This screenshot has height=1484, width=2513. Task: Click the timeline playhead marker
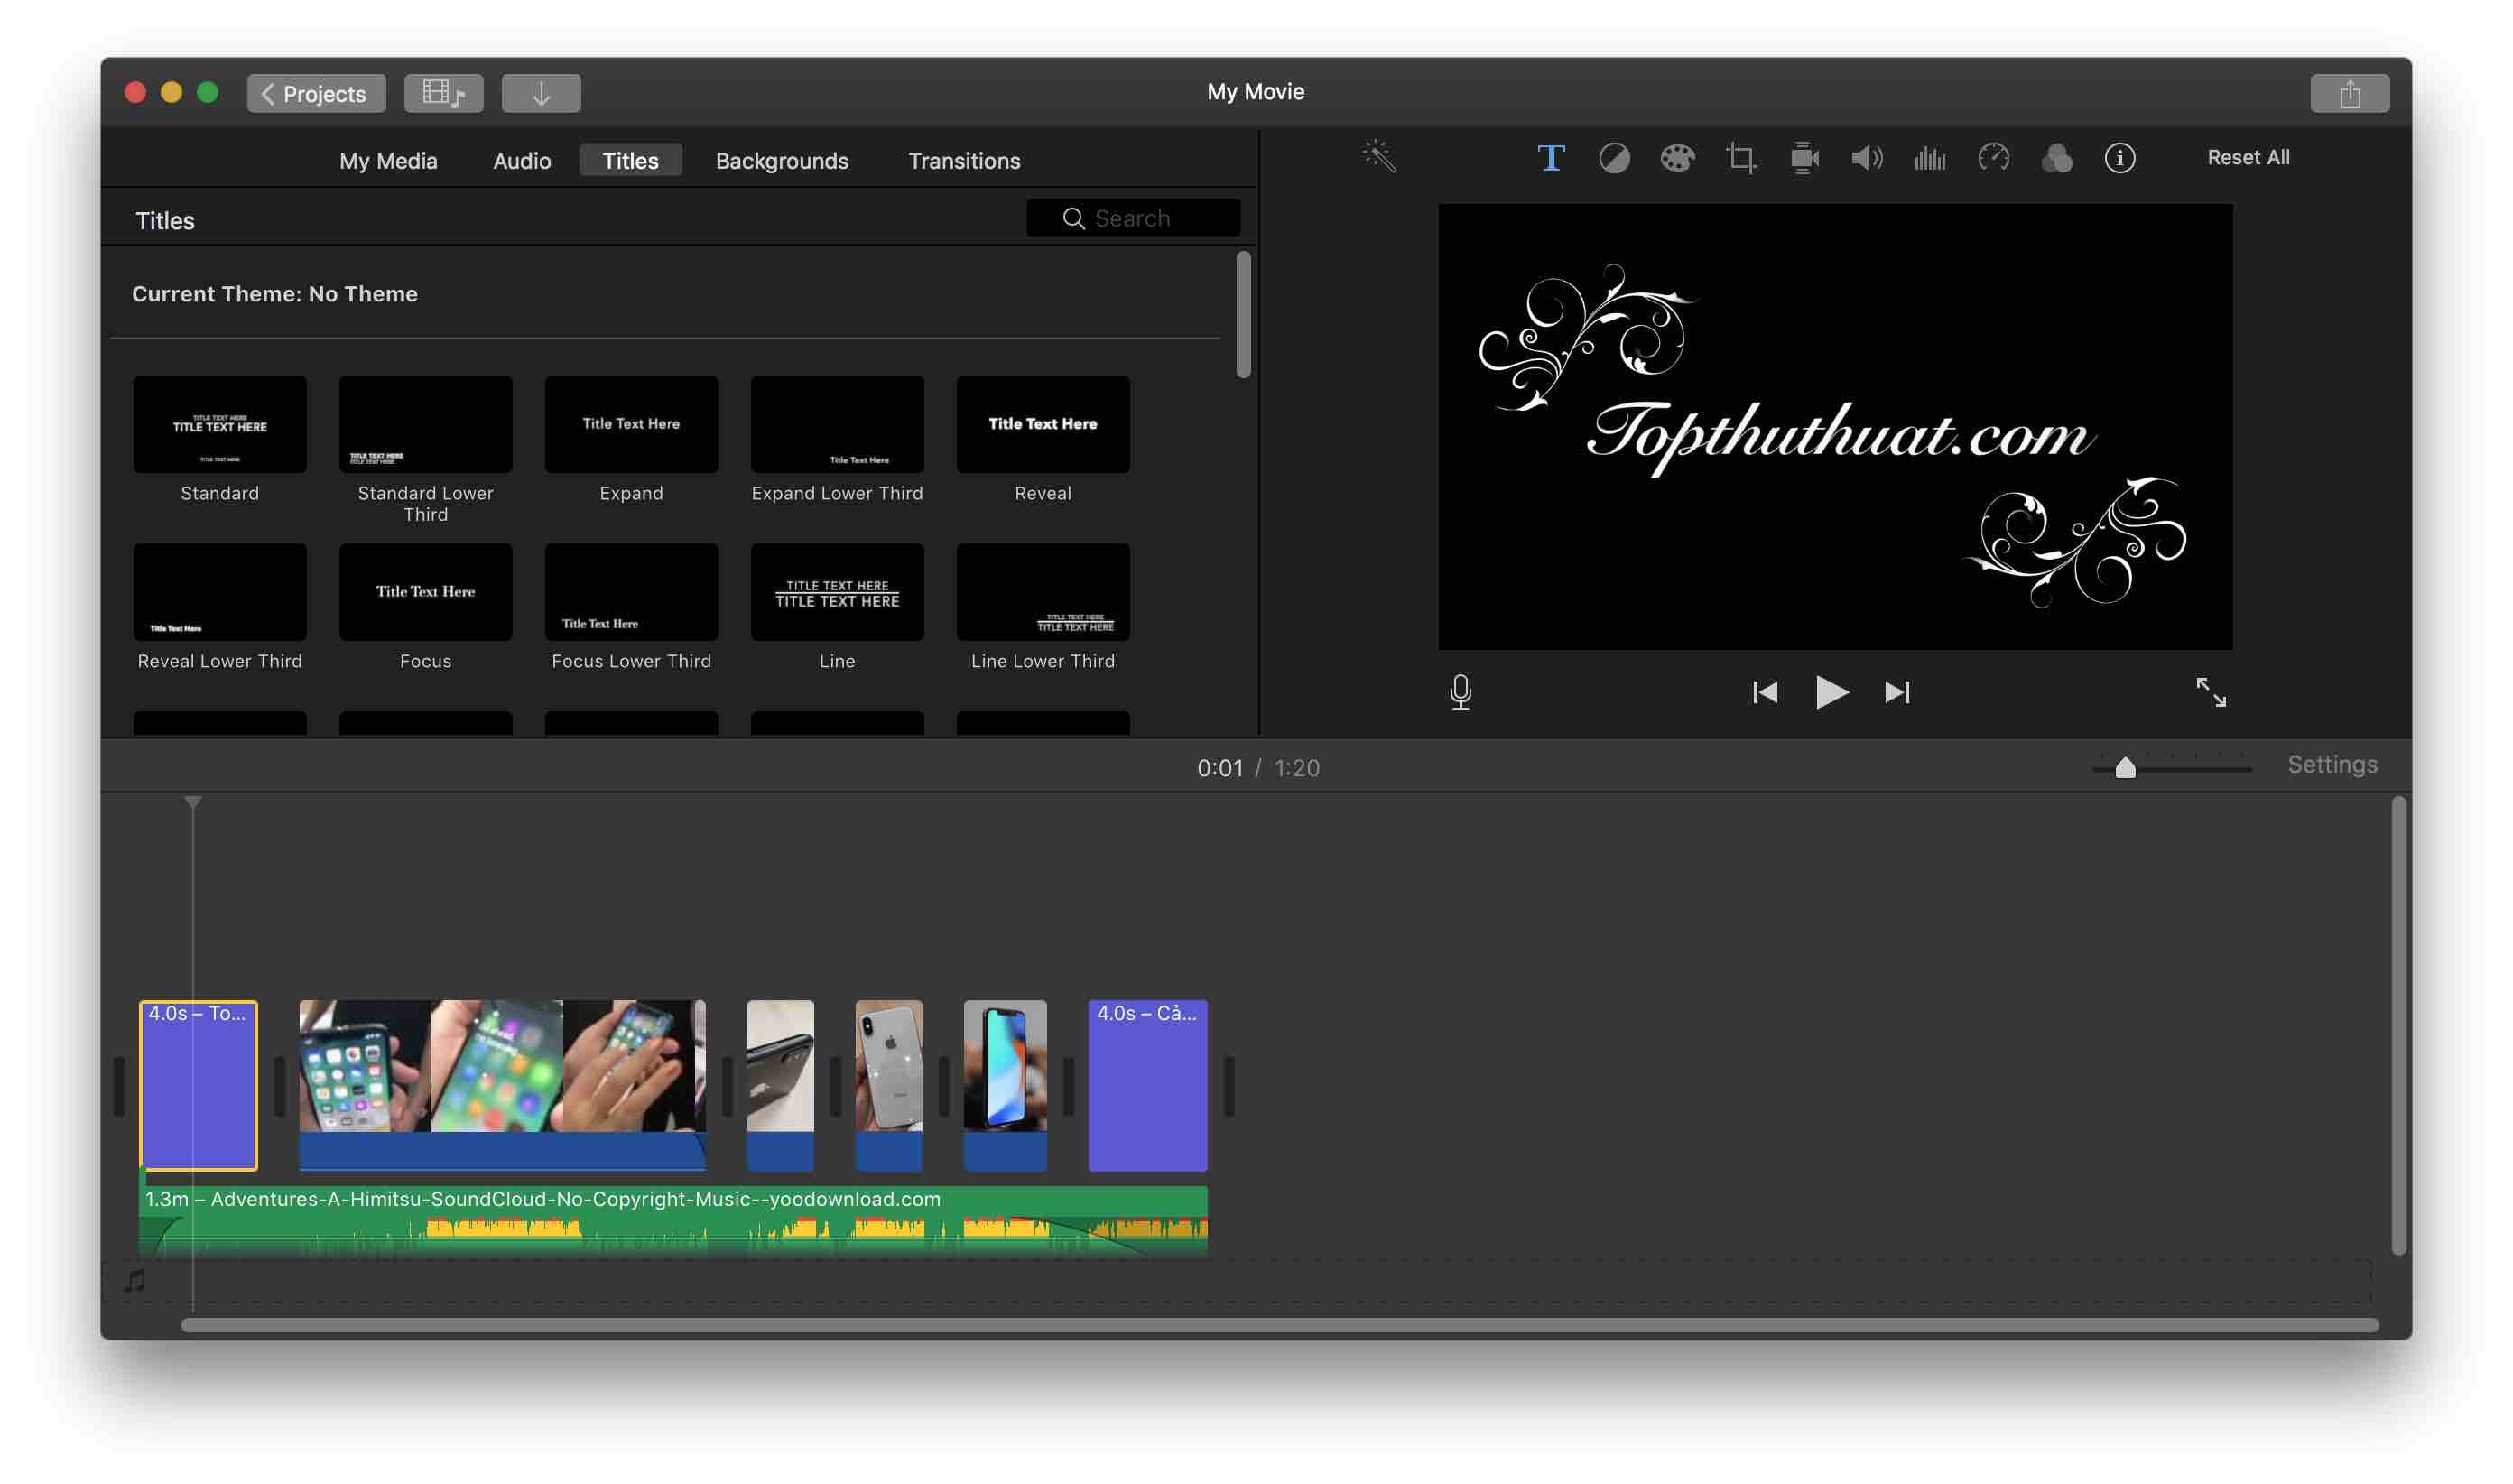193,802
